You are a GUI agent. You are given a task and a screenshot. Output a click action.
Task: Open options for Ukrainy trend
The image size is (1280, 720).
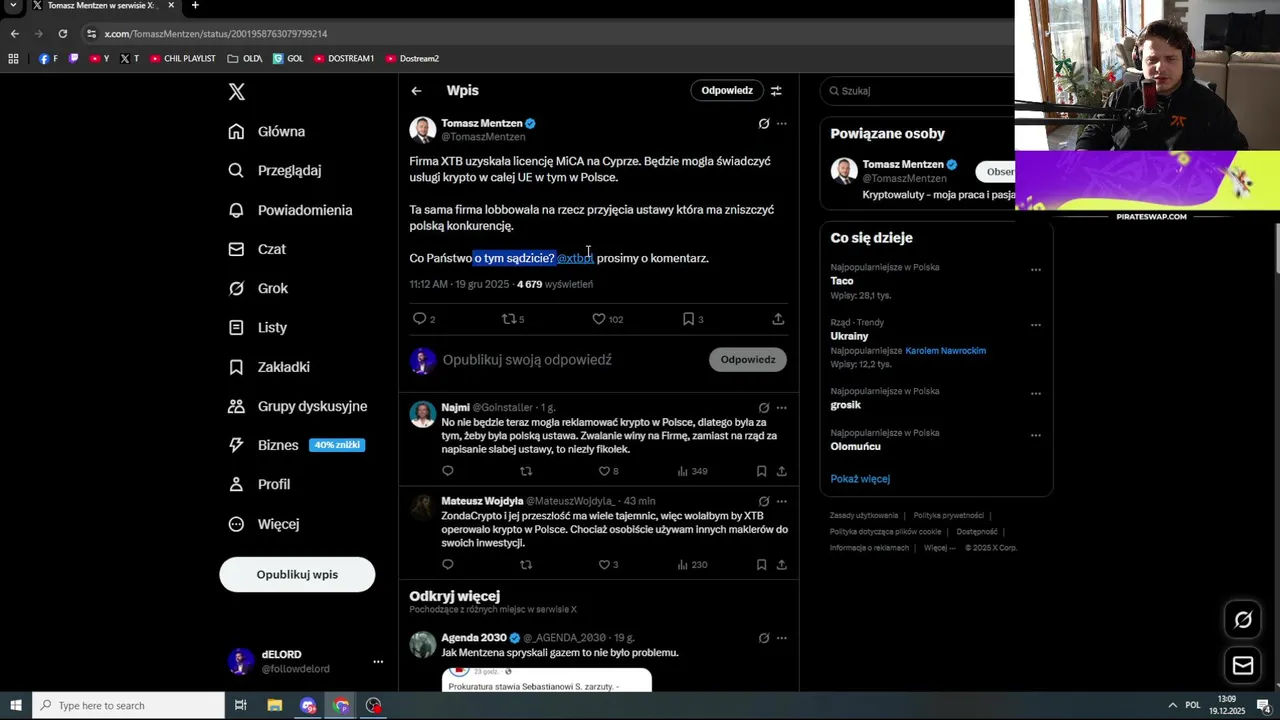(x=1036, y=325)
